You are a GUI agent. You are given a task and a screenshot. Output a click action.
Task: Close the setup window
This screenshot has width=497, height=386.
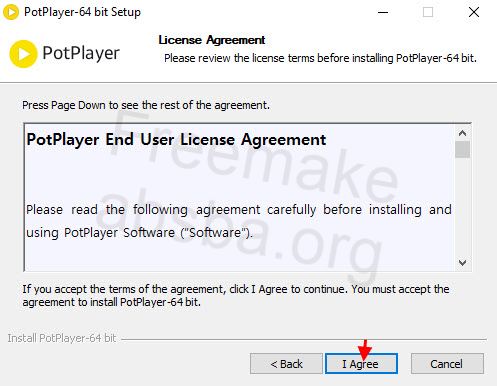tap(474, 12)
